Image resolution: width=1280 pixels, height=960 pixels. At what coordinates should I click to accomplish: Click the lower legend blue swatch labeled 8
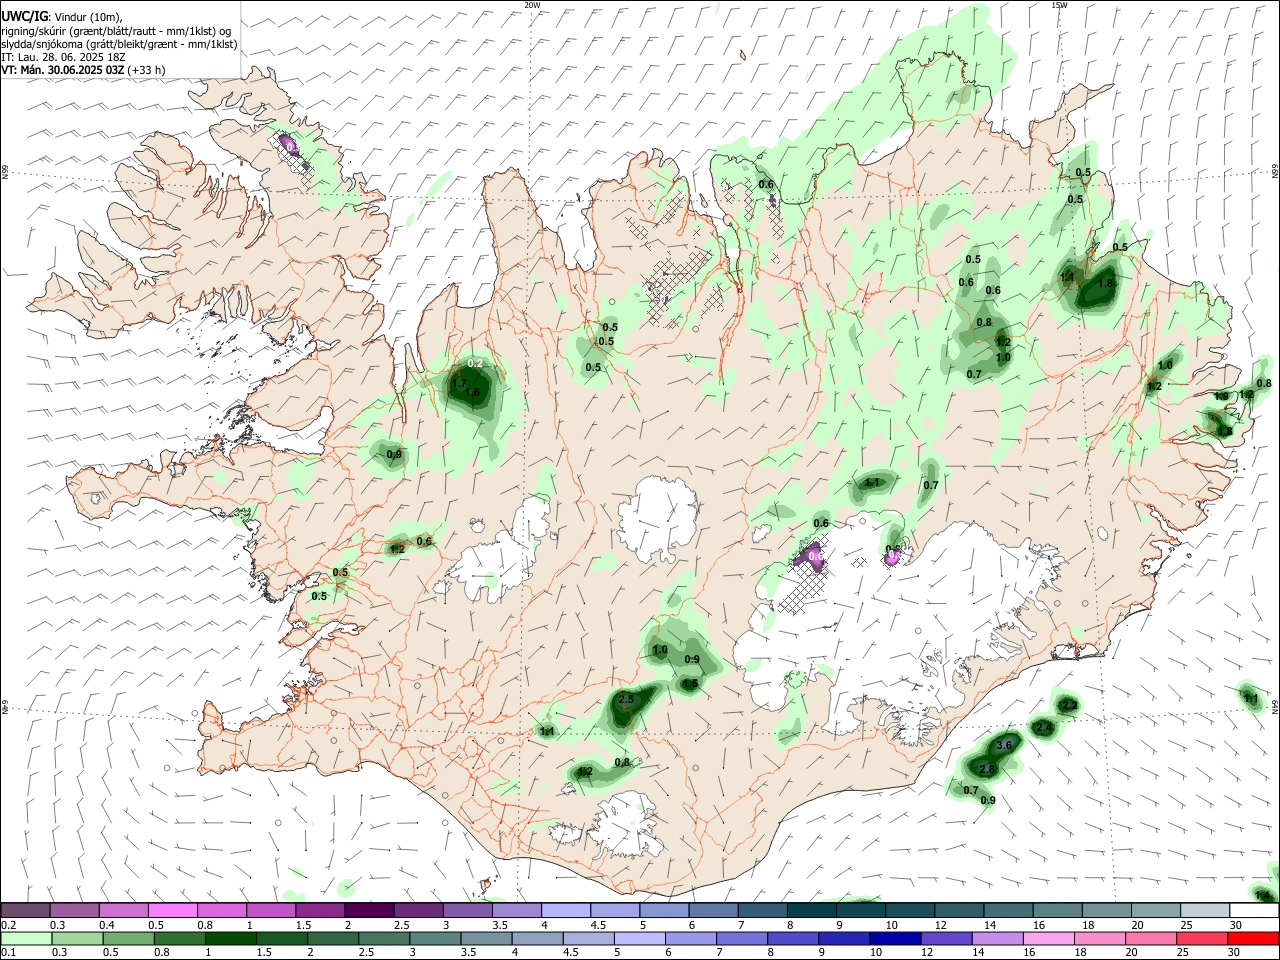(794, 939)
